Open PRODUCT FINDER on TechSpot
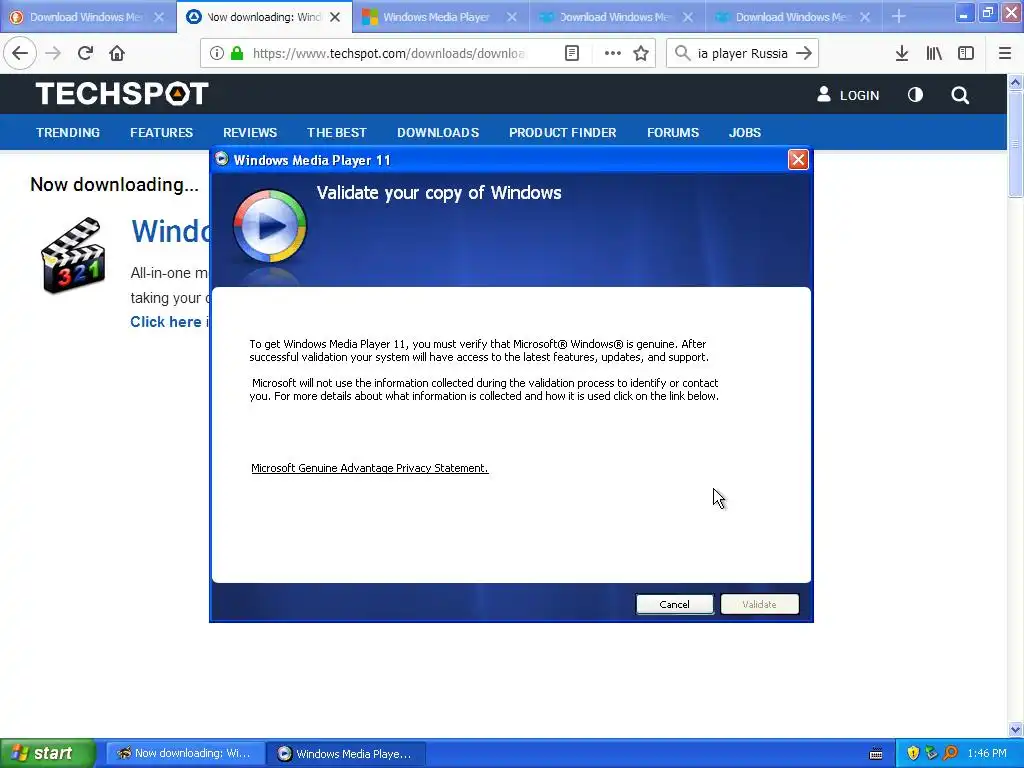Viewport: 1024px width, 768px height. point(563,133)
